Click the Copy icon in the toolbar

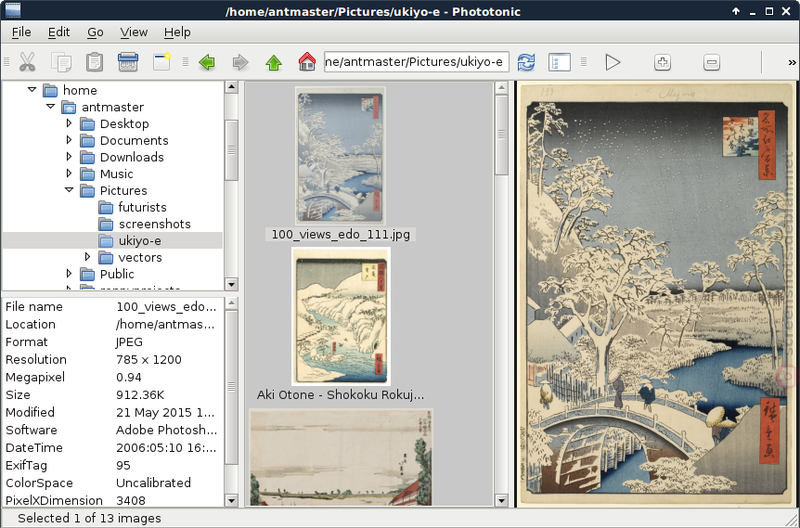pyautogui.click(x=61, y=62)
